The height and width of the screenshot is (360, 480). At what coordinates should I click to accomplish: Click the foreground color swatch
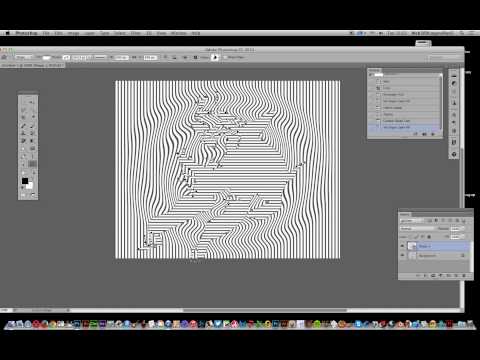point(25,180)
